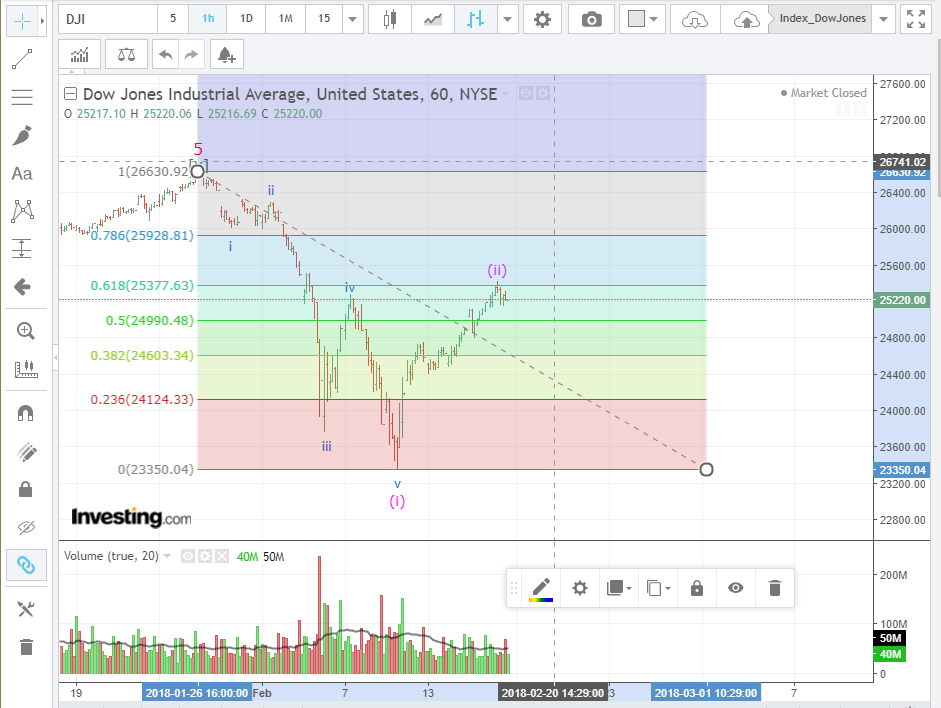Open compare symbols with the scales icon
This screenshot has height=708, width=941.
point(126,55)
